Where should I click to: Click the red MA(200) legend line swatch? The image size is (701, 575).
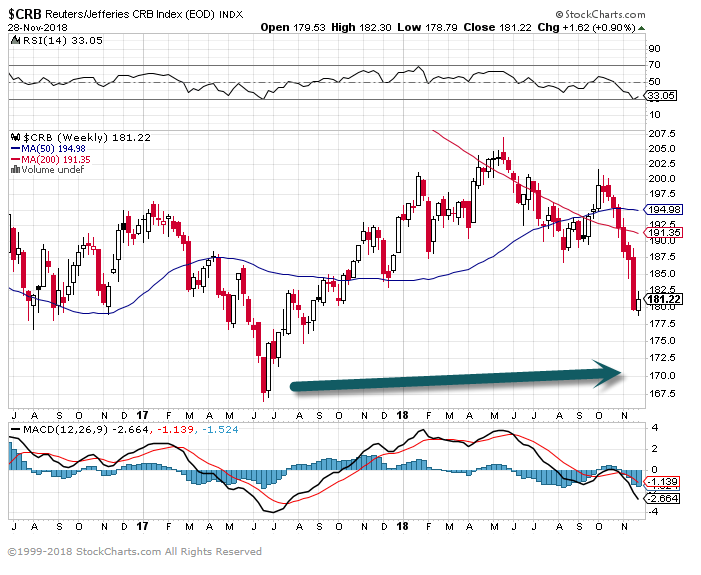point(15,160)
